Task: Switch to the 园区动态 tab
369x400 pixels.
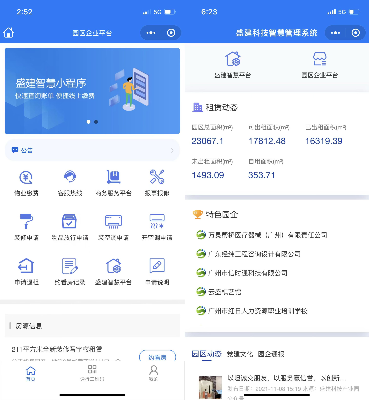Action: 206,354
